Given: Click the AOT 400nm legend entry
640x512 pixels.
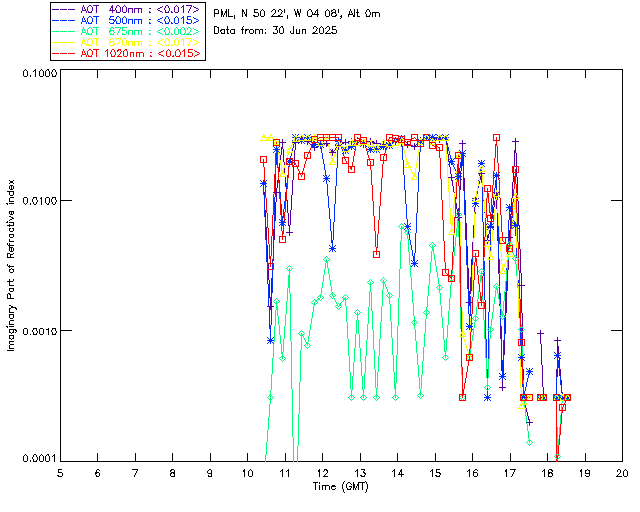Looking at the screenshot, I should [x=127, y=9].
